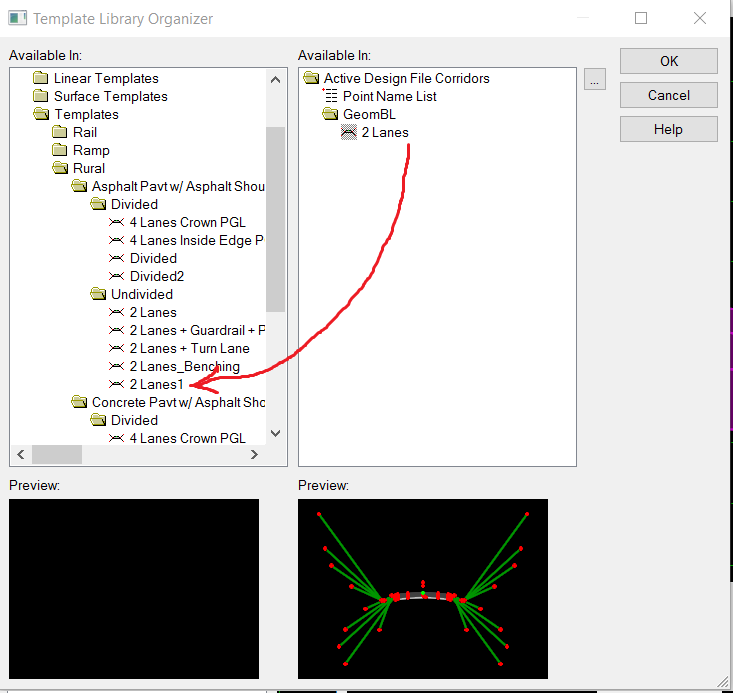Select Active Design File Corridors label
The width and height of the screenshot is (733, 693).
click(x=407, y=78)
